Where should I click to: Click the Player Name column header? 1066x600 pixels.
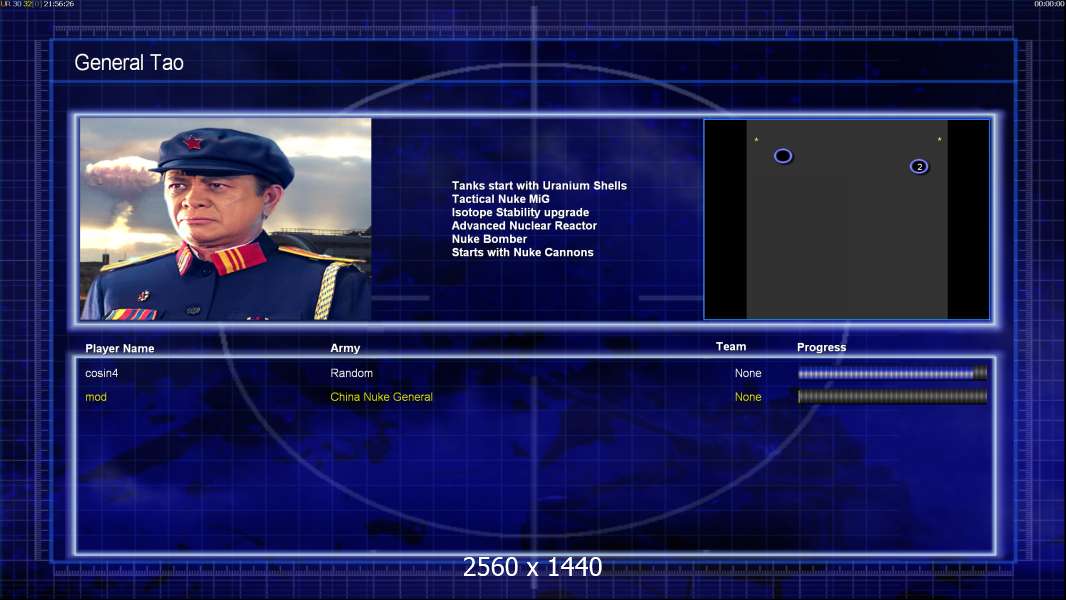[120, 349]
